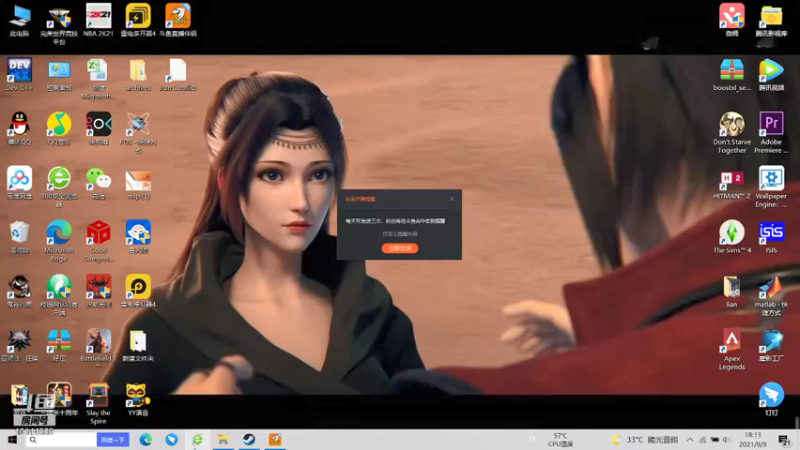Launch DingTalk blue wing icon
This screenshot has height=450, width=800.
(x=771, y=399)
